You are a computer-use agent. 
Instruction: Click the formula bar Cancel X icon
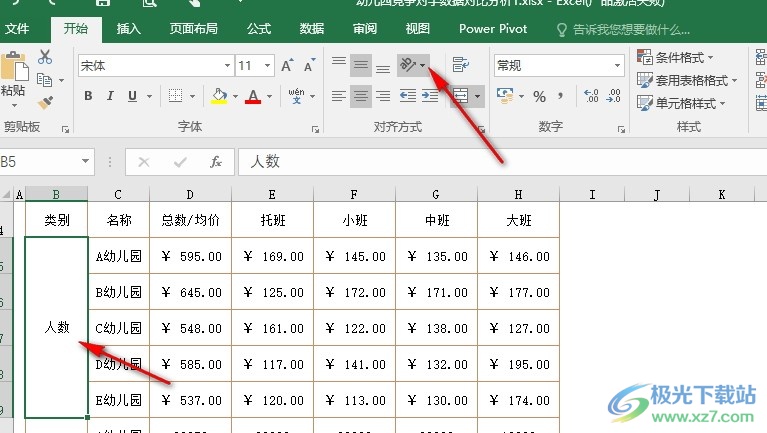coord(144,162)
